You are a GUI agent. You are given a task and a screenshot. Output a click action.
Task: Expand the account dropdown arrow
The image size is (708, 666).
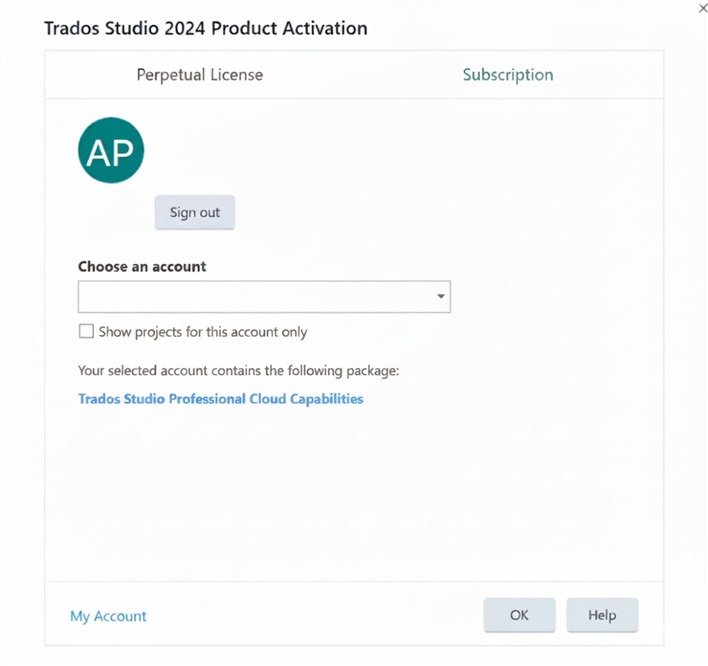440,297
